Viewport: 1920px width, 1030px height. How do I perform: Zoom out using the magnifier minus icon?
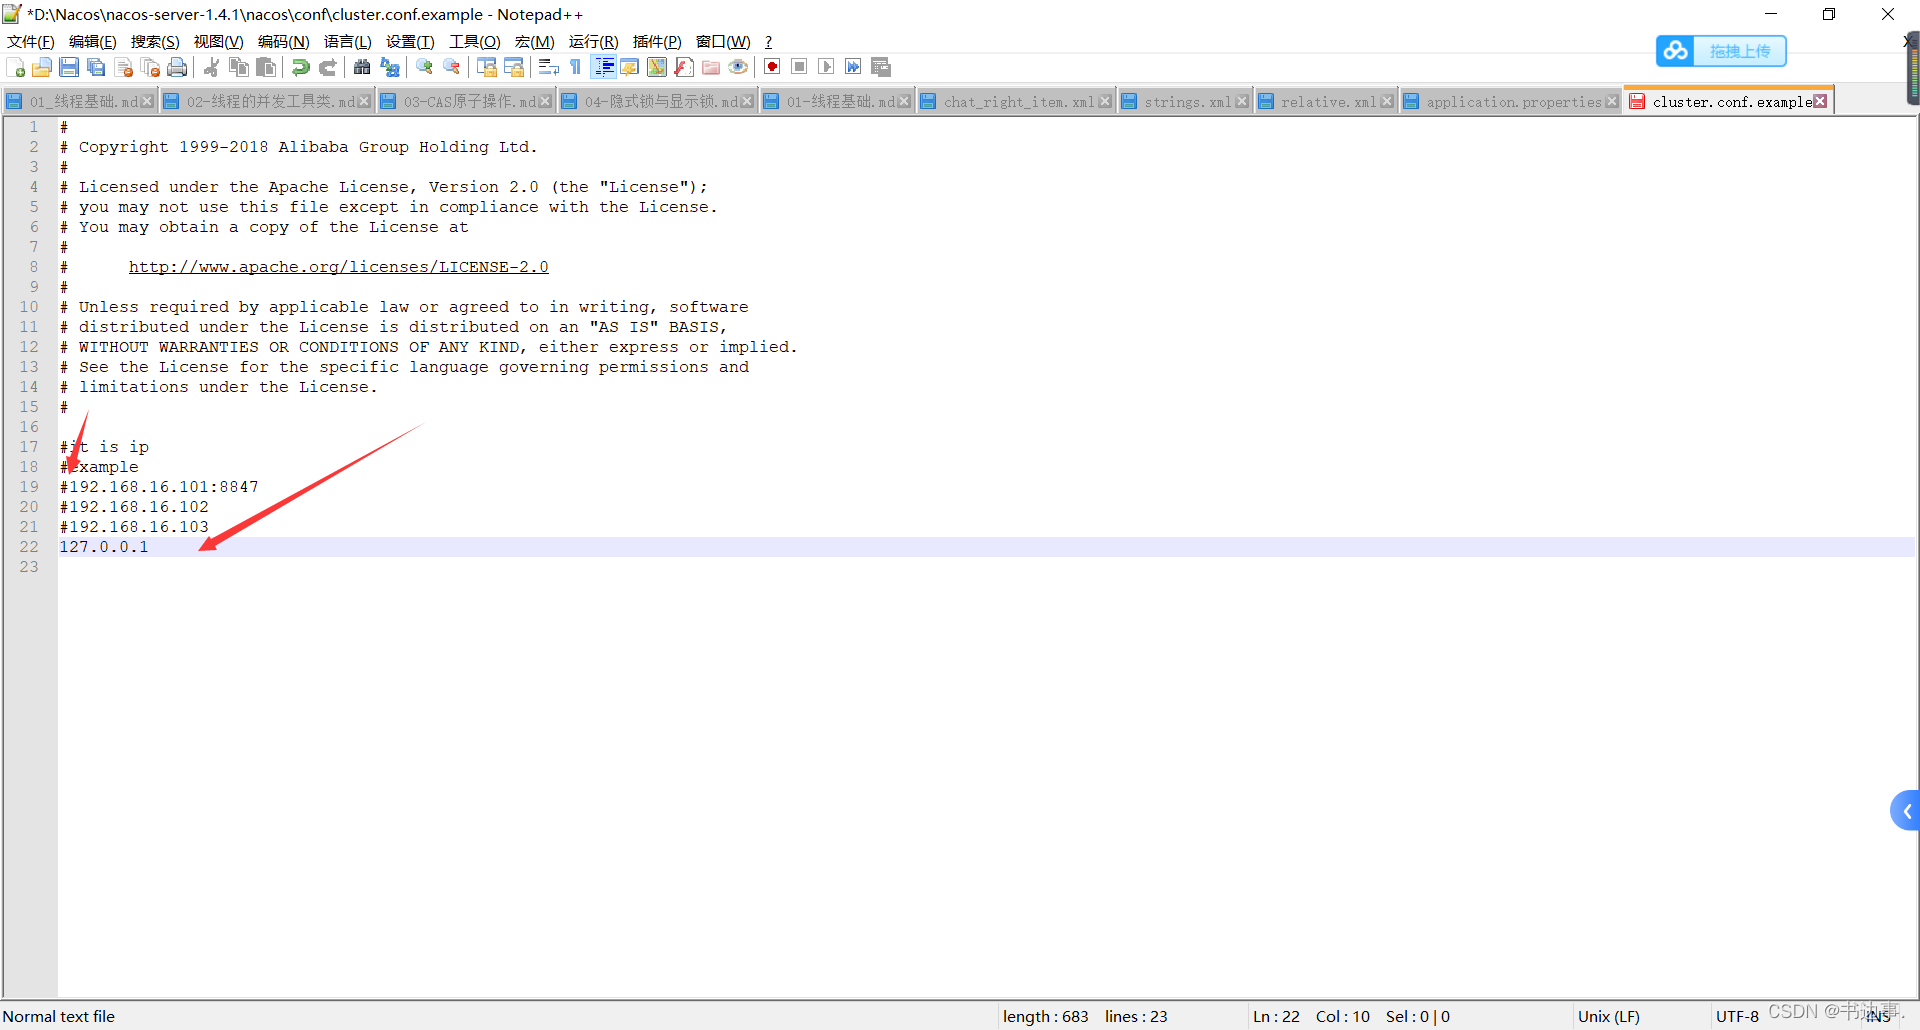pyautogui.click(x=451, y=66)
